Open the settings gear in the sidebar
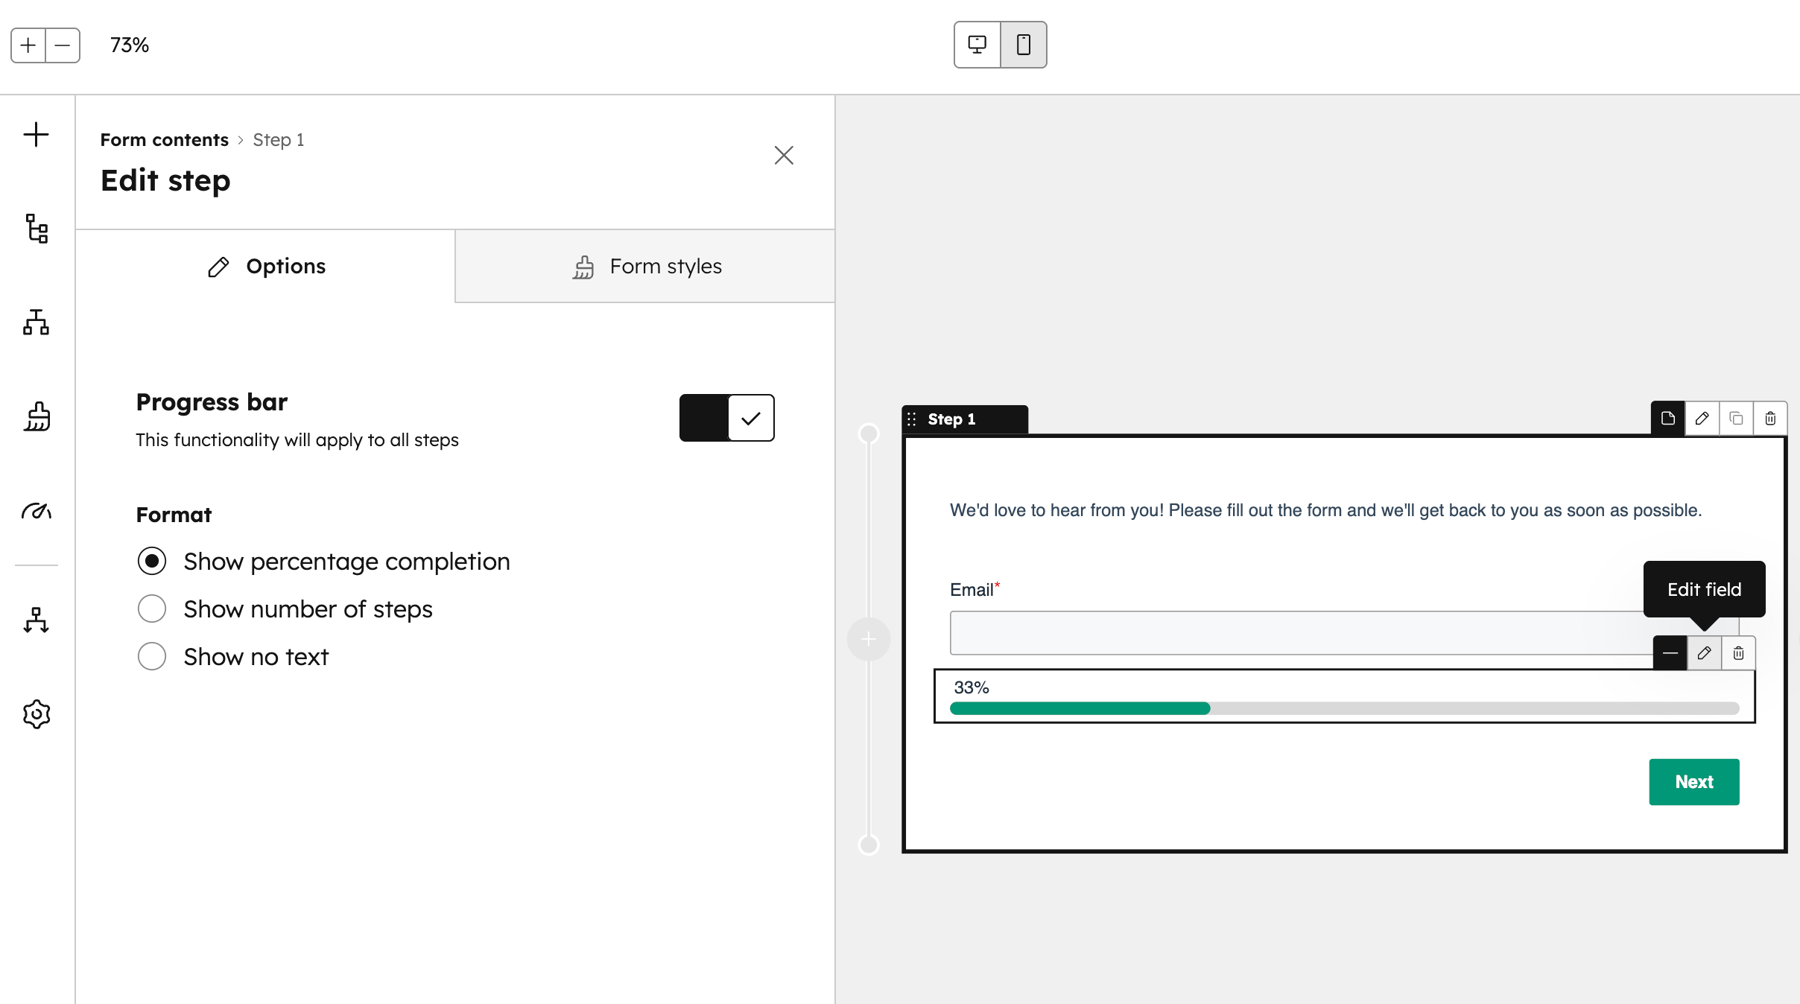This screenshot has width=1800, height=1004. coord(36,713)
